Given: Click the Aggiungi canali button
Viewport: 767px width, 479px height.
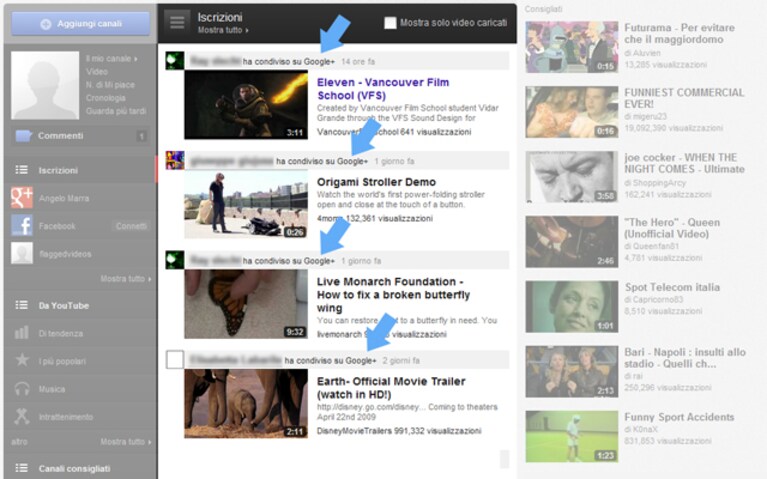Looking at the screenshot, I should (x=81, y=23).
